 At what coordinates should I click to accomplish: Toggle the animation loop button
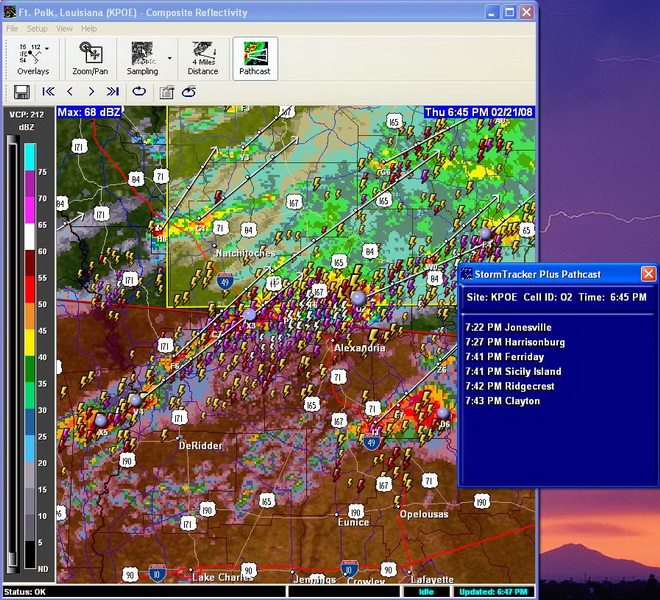138,92
